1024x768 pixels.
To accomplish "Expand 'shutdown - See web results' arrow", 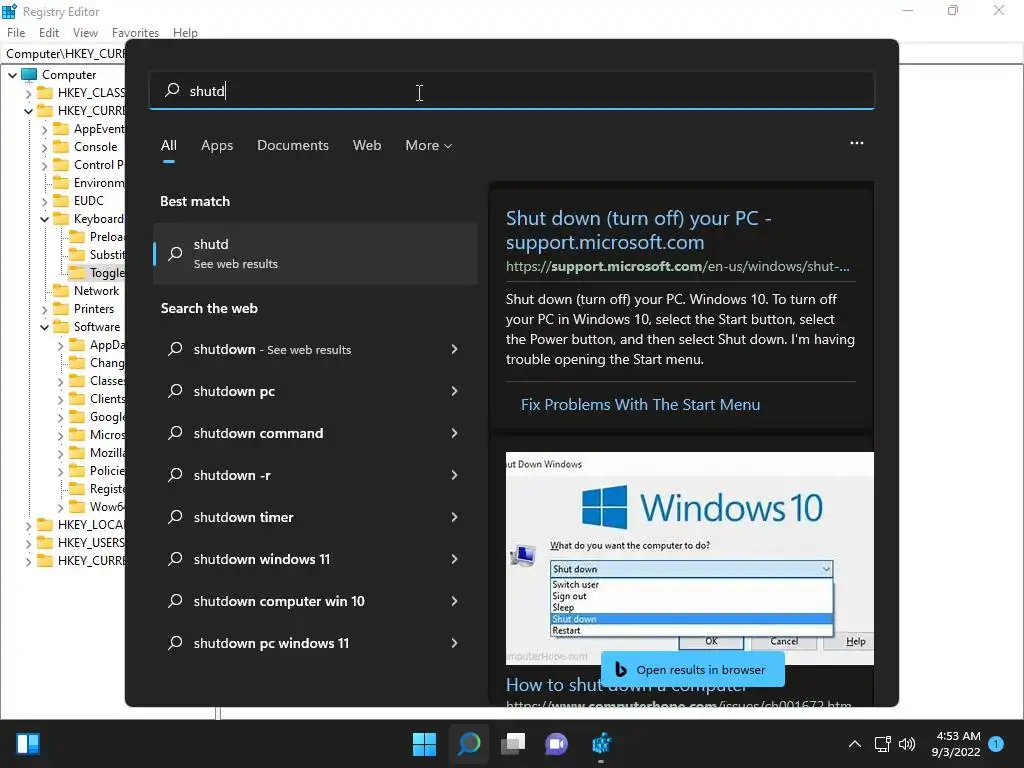I will coord(455,349).
